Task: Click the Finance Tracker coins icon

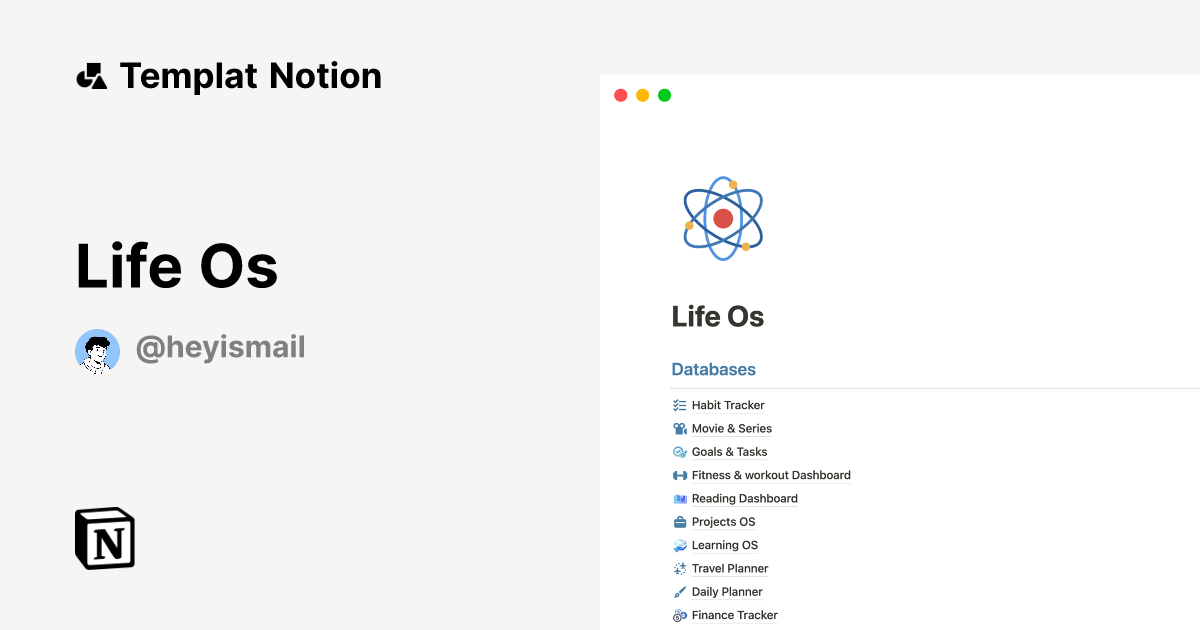Action: pyautogui.click(x=681, y=615)
